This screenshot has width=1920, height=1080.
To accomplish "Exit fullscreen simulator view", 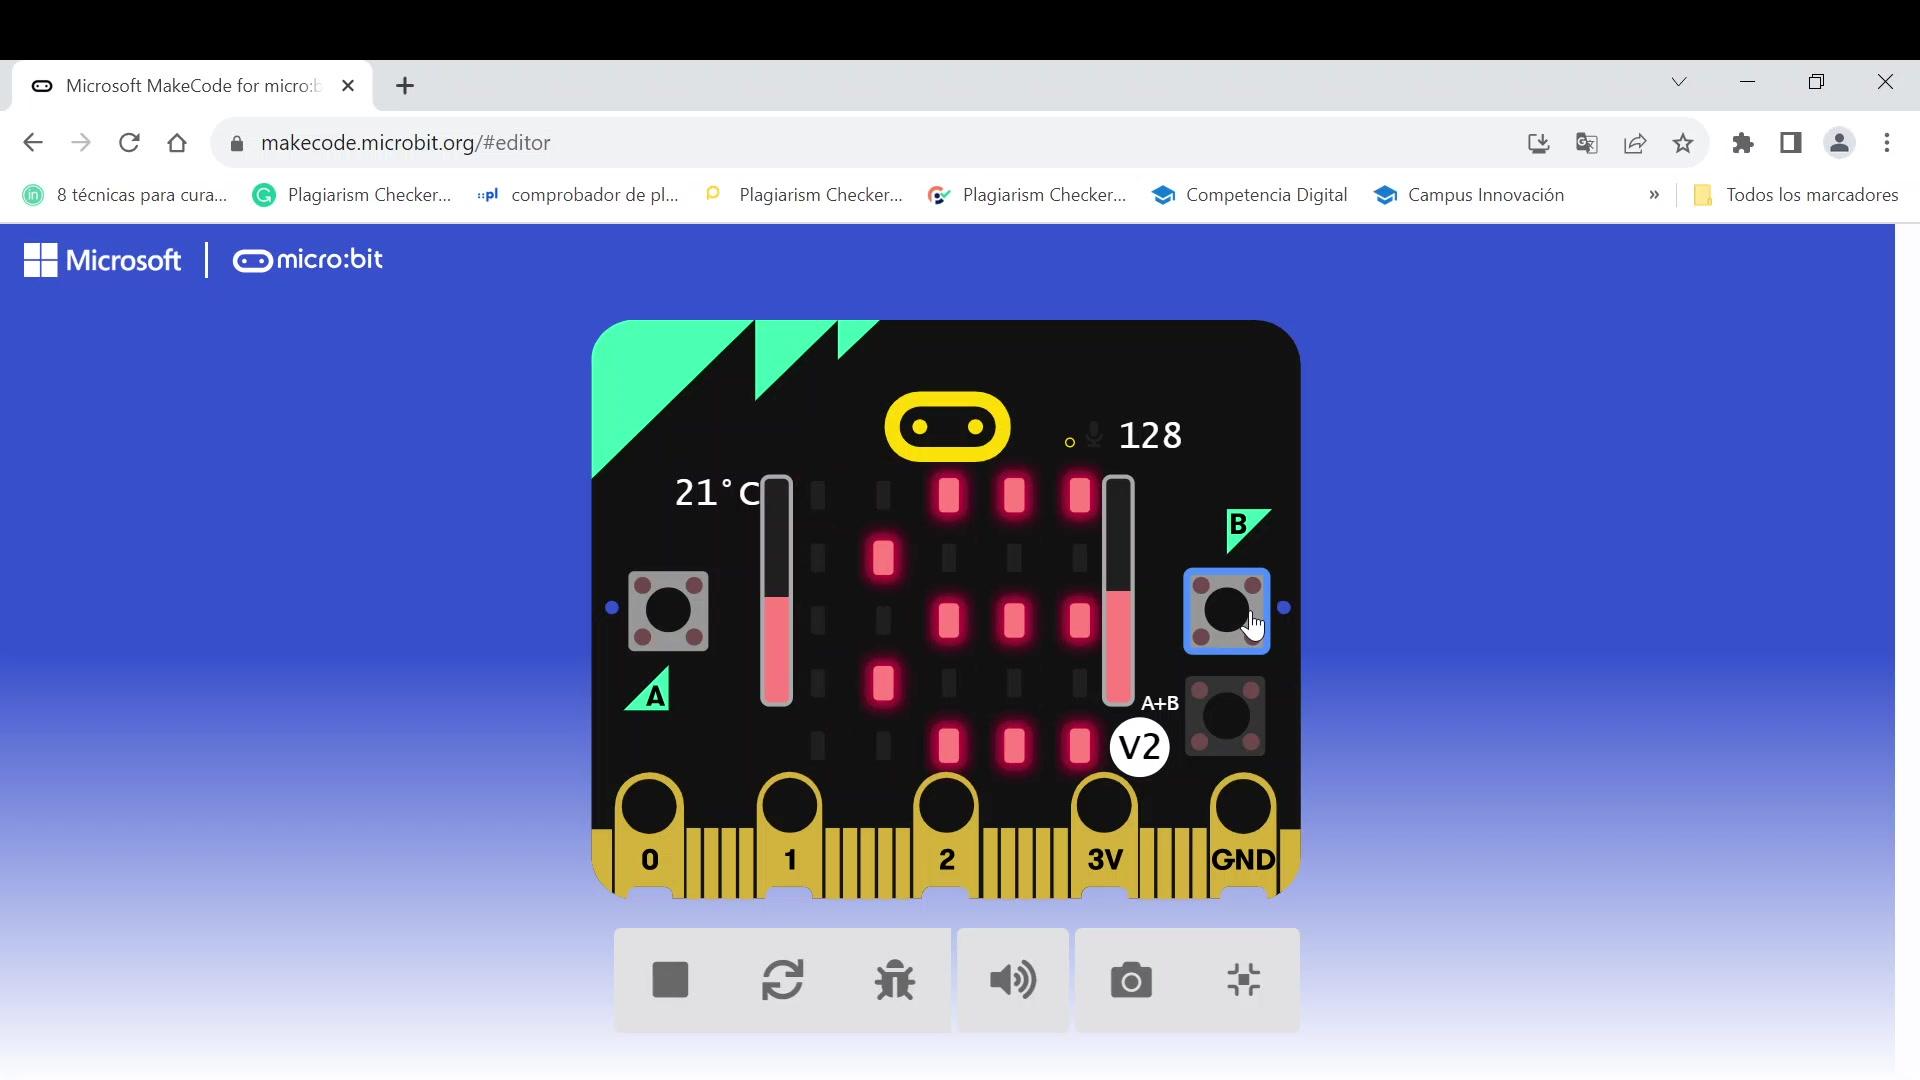I will pos(1243,980).
